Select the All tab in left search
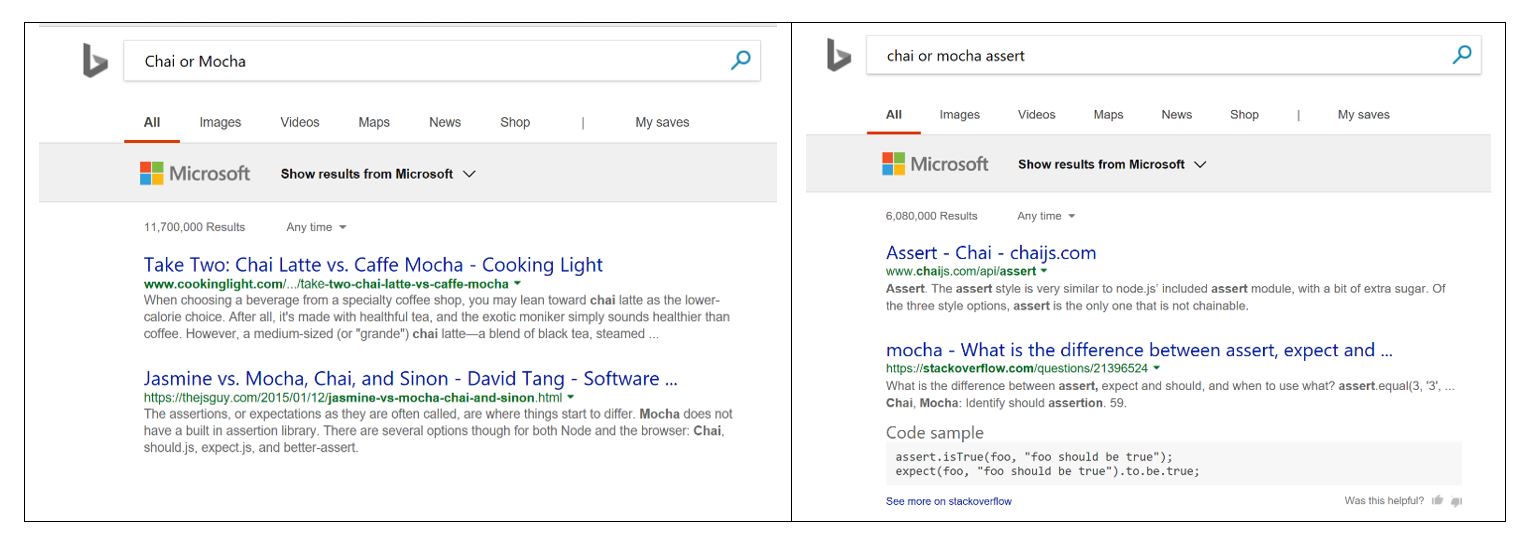 [x=152, y=122]
